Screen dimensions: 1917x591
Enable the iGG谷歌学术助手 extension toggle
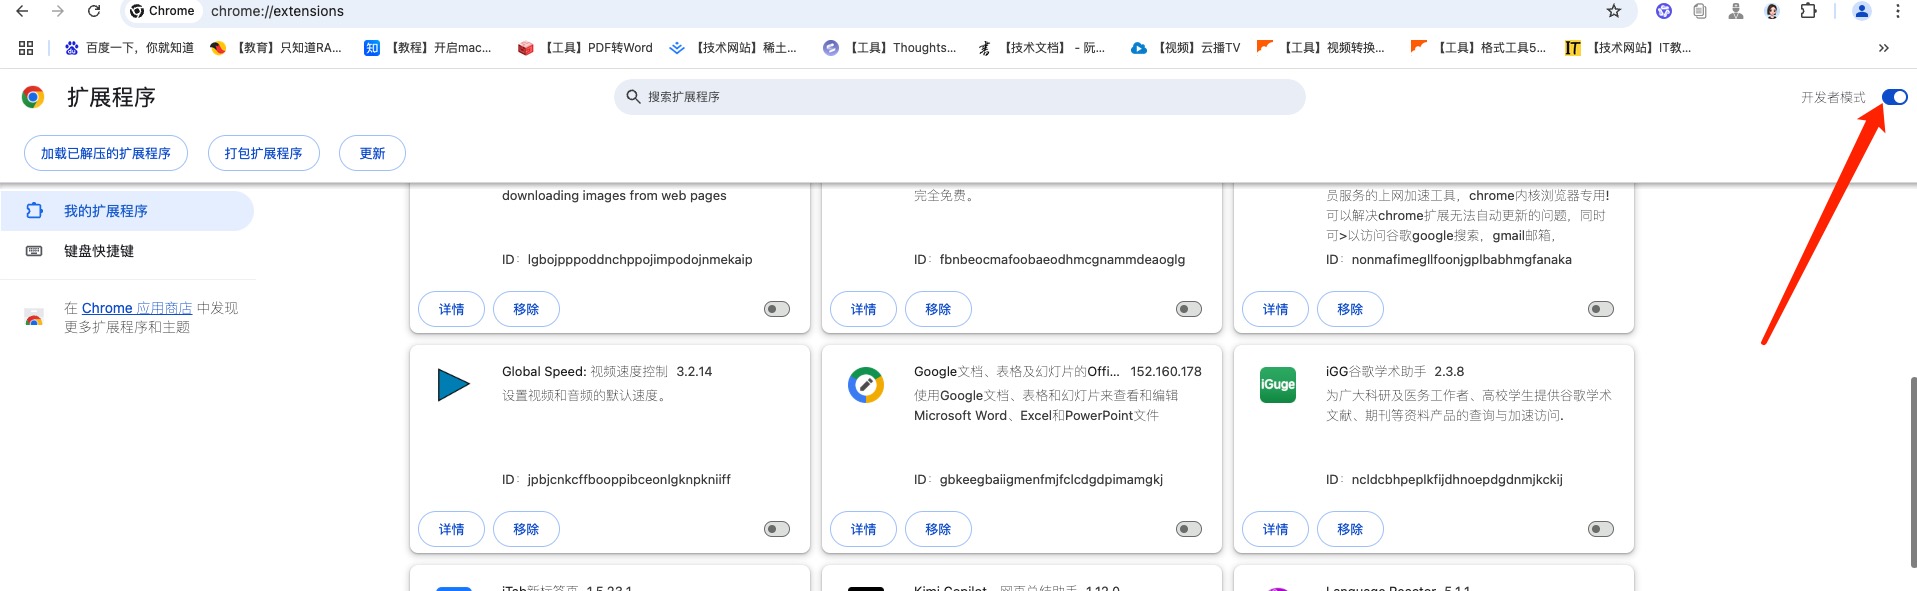tap(1600, 529)
